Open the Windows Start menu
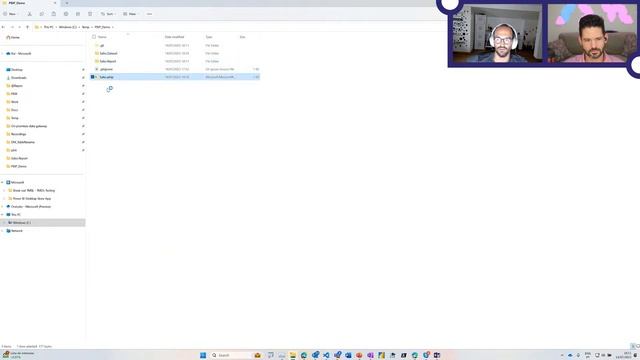Image resolution: width=640 pixels, height=360 pixels. [x=203, y=355]
